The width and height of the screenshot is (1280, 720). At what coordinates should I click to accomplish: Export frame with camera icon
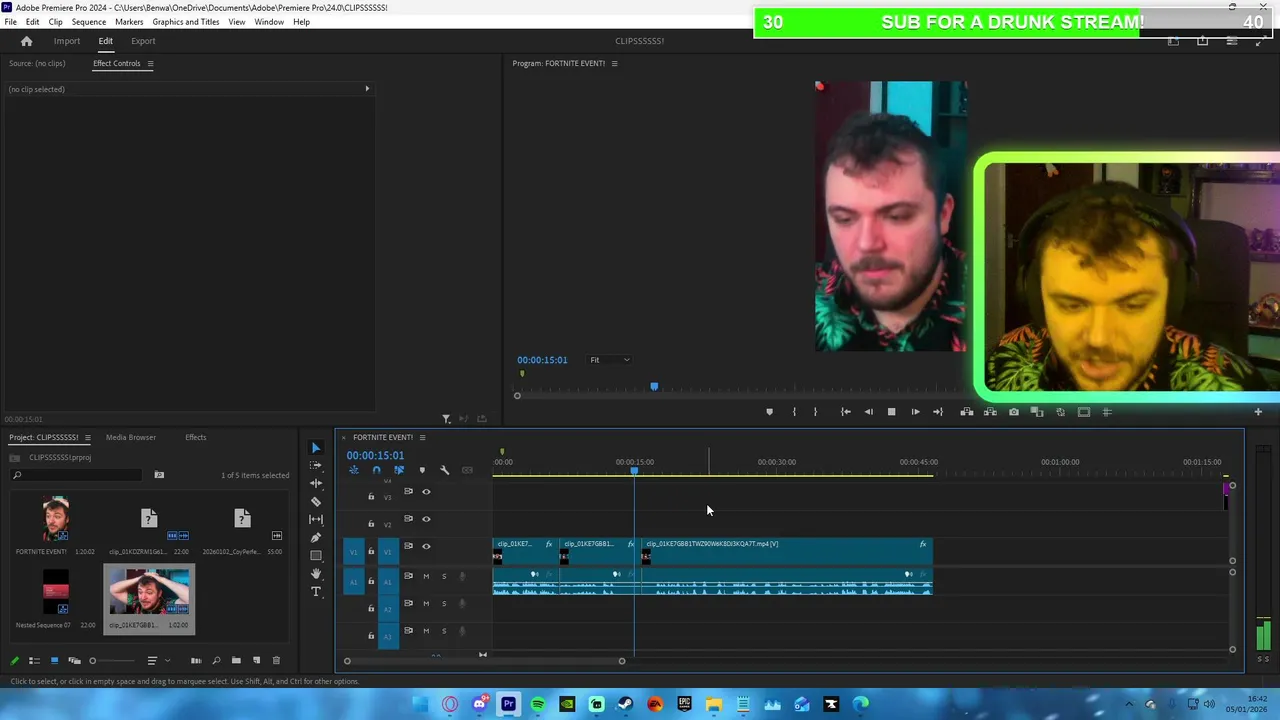[x=1014, y=412]
